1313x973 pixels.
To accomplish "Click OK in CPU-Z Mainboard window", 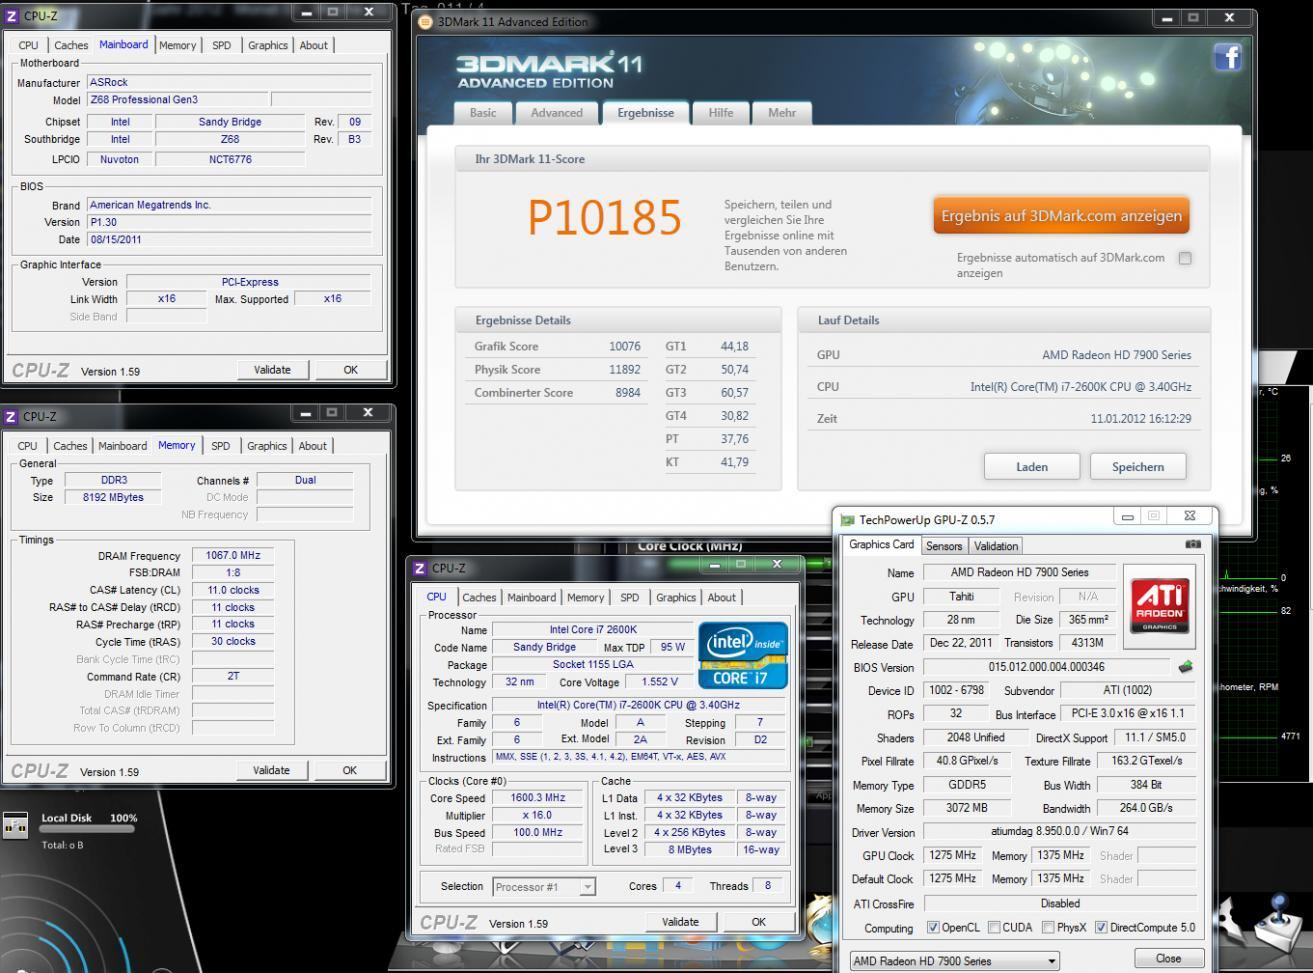I will (350, 370).
